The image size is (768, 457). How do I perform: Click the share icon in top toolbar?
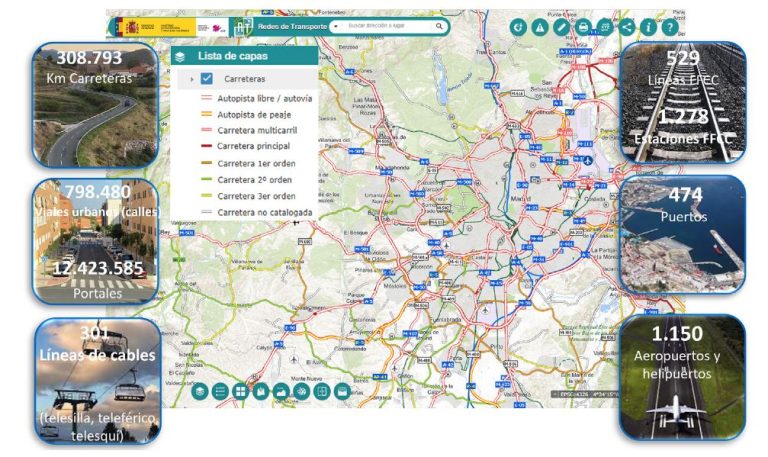pos(627,27)
